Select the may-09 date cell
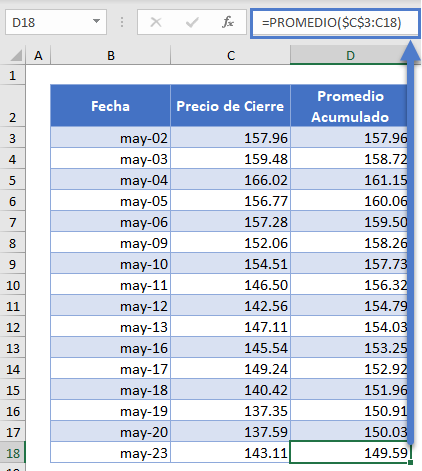This screenshot has height=471, width=422. [110, 243]
